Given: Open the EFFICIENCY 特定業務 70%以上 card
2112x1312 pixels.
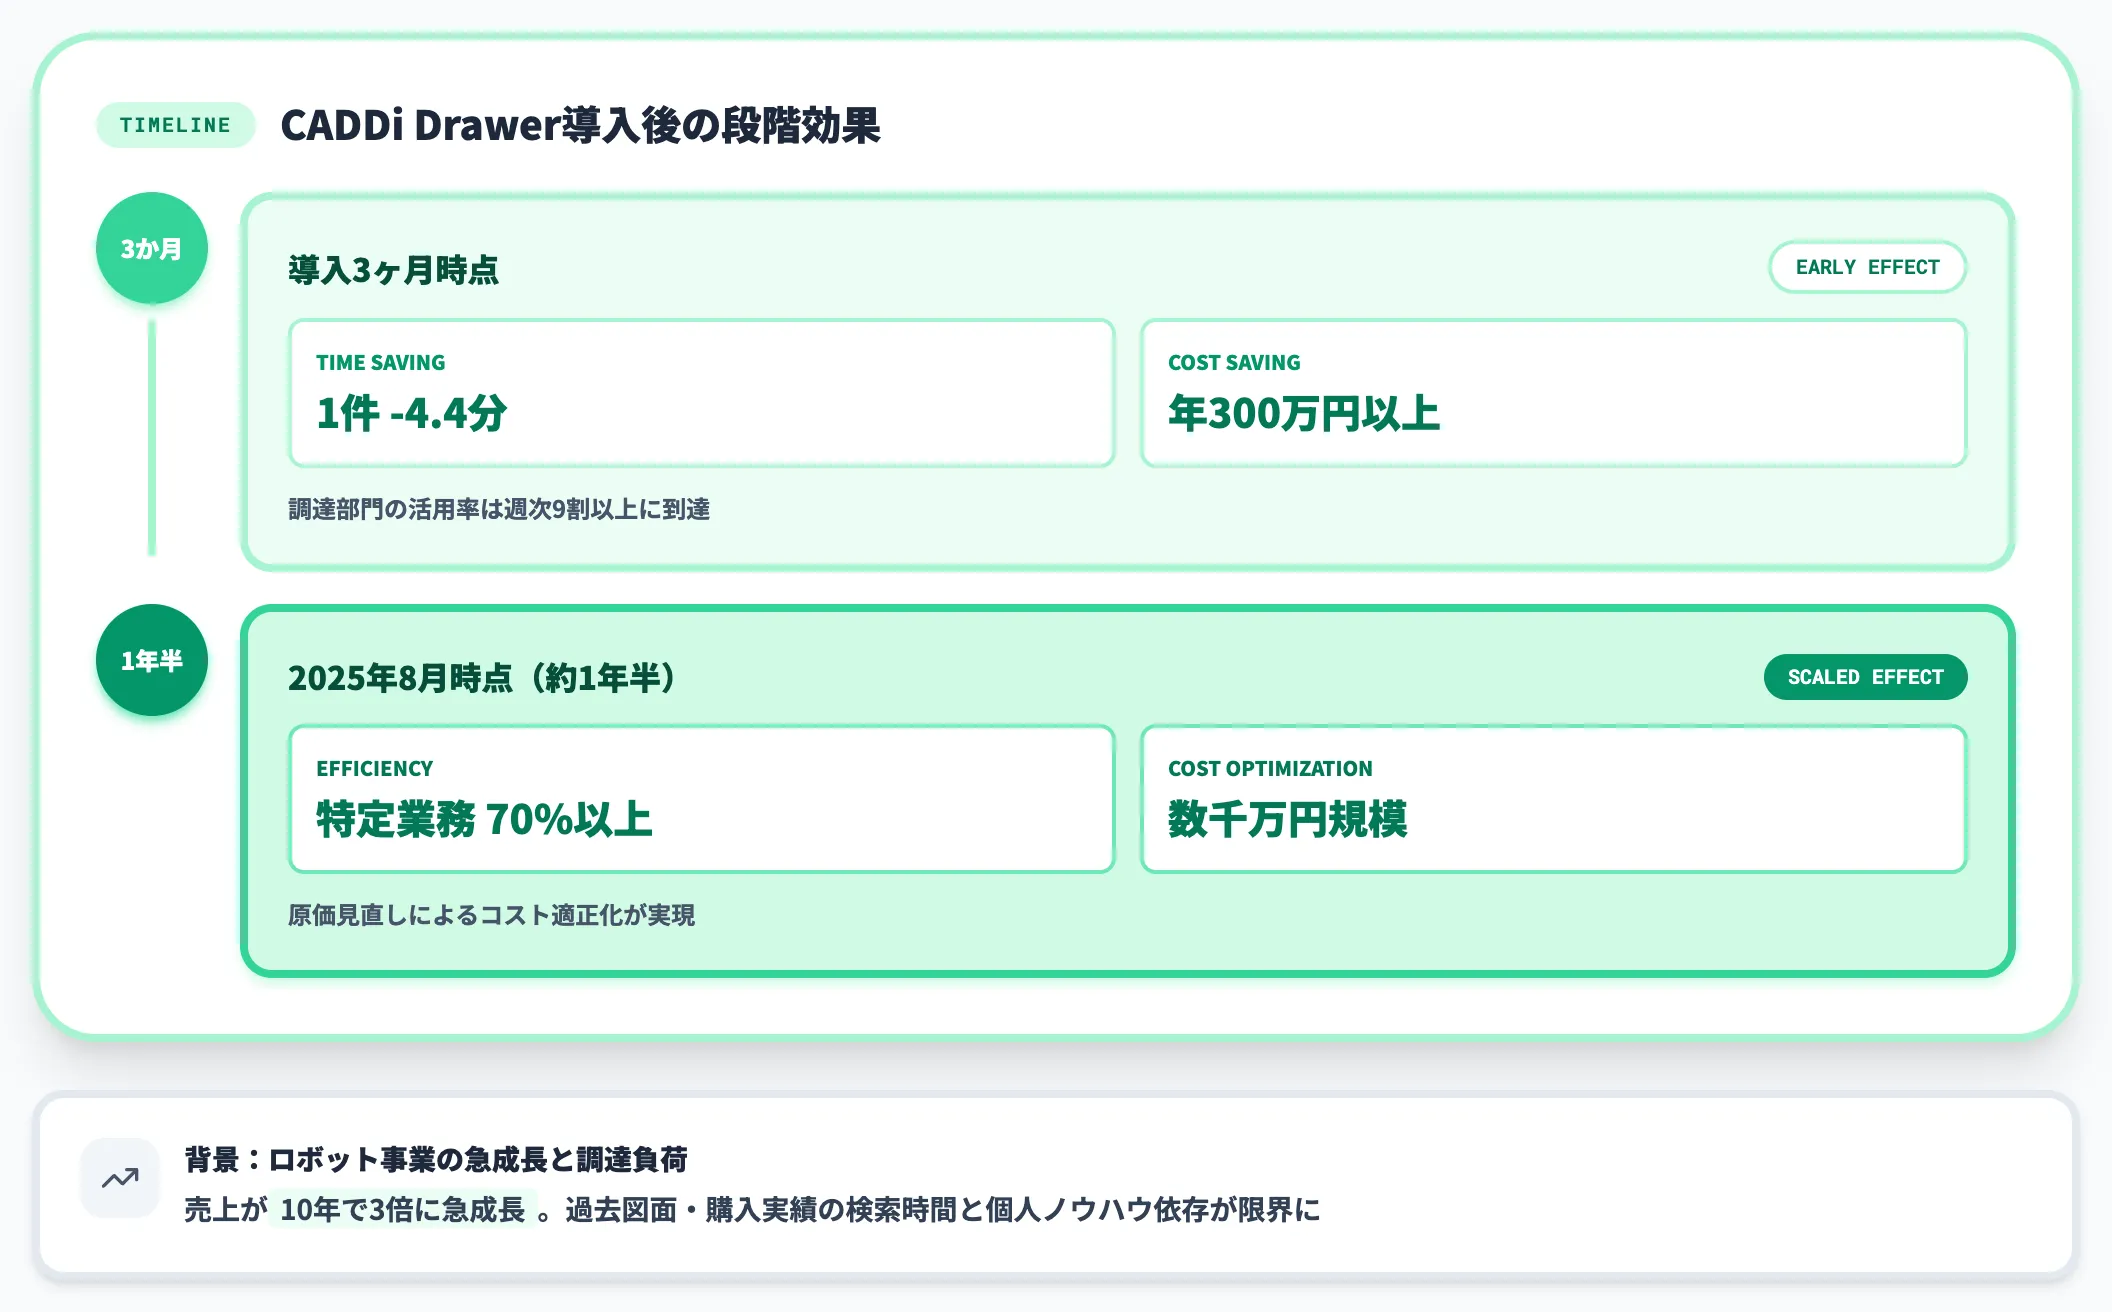Looking at the screenshot, I should 702,799.
